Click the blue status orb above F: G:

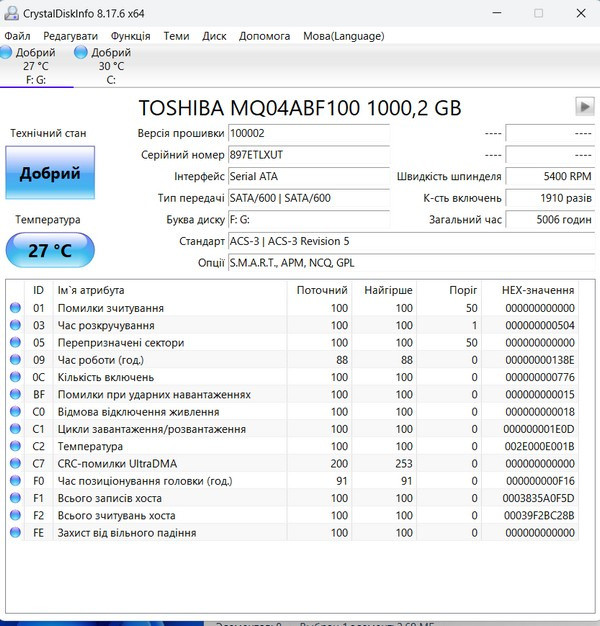[x=6, y=52]
